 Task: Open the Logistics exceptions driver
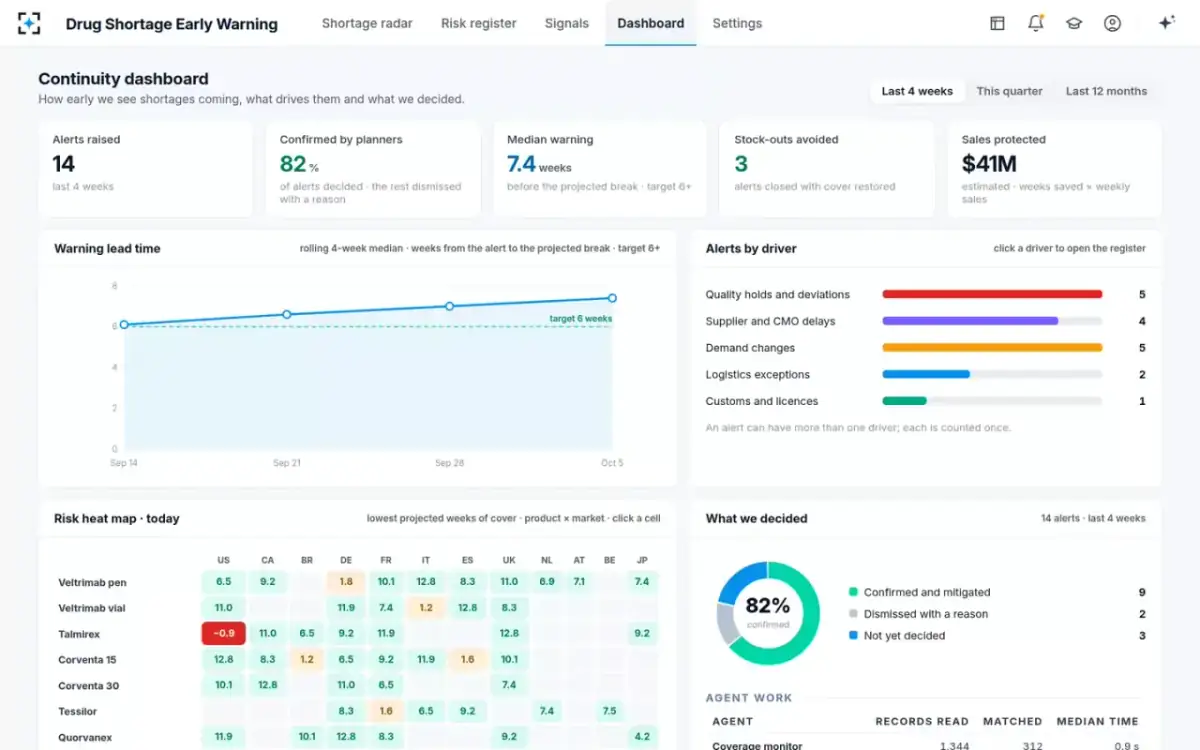click(926, 375)
